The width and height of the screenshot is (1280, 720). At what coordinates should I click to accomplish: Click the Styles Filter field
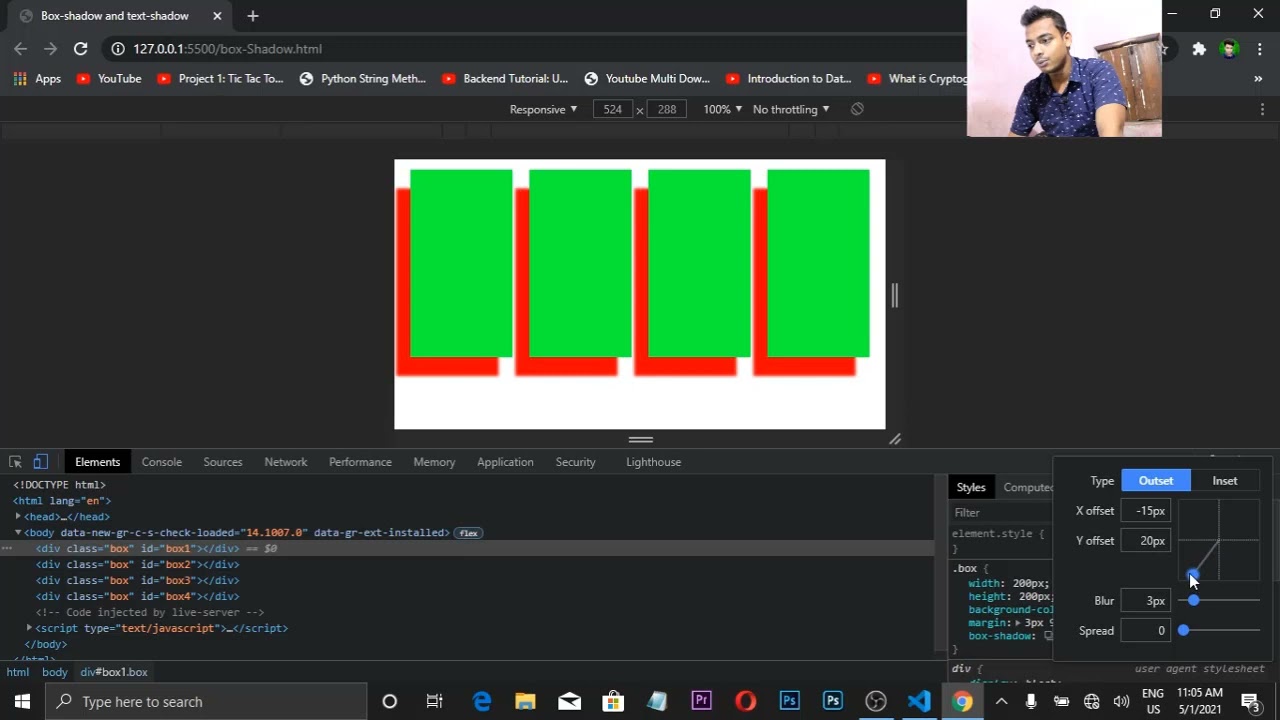[1000, 512]
